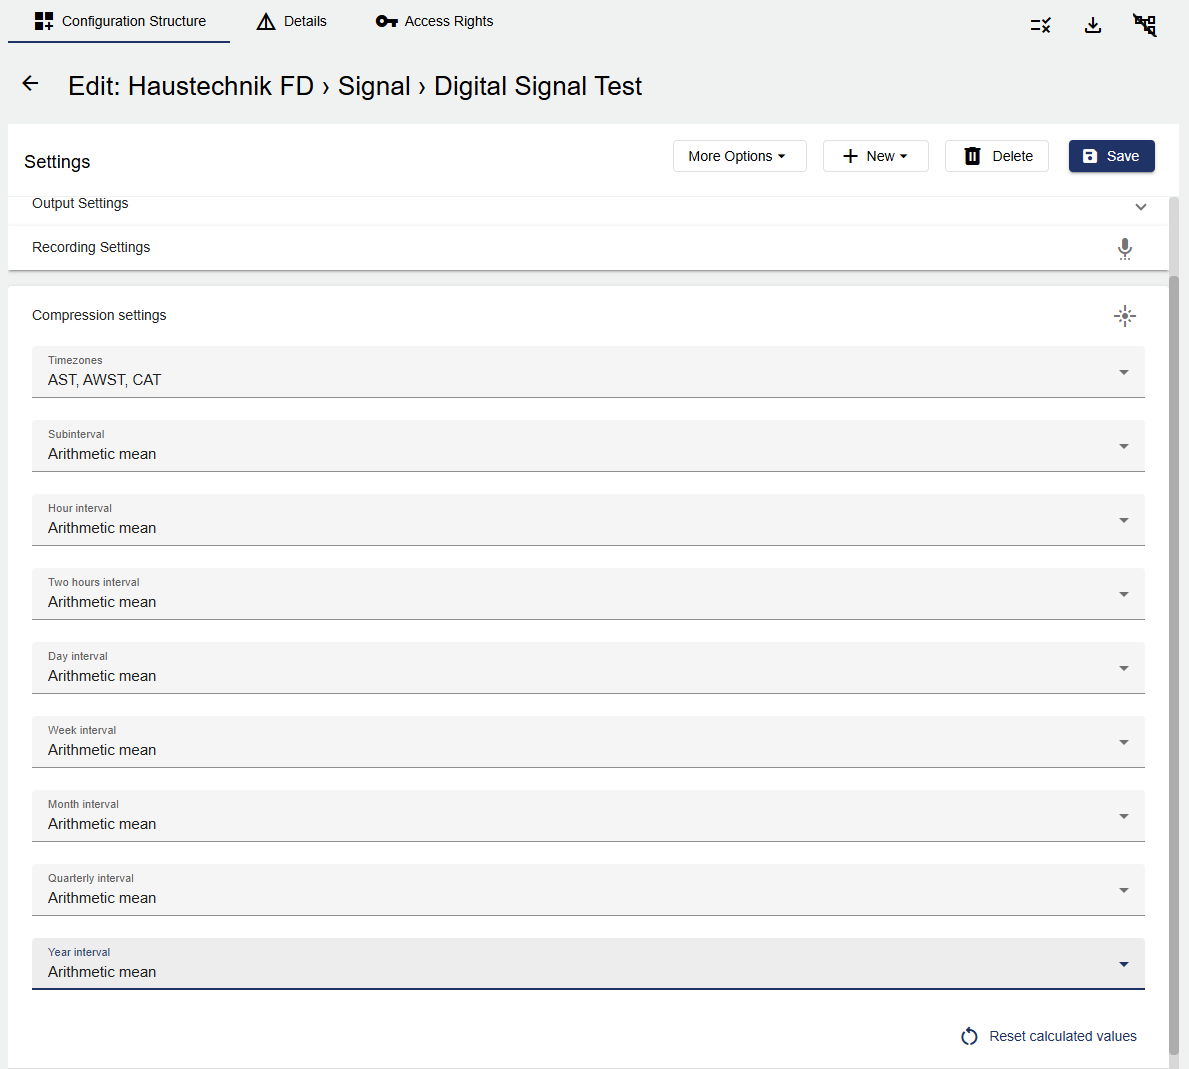Viewport: 1189px width, 1069px height.
Task: Click the download icon in top toolbar
Action: point(1093,25)
